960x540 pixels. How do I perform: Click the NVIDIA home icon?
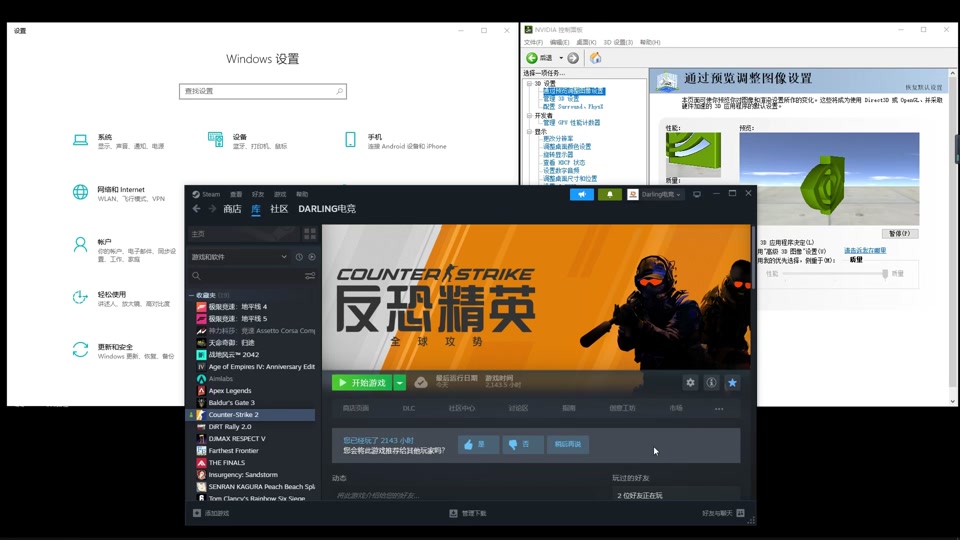pos(596,58)
